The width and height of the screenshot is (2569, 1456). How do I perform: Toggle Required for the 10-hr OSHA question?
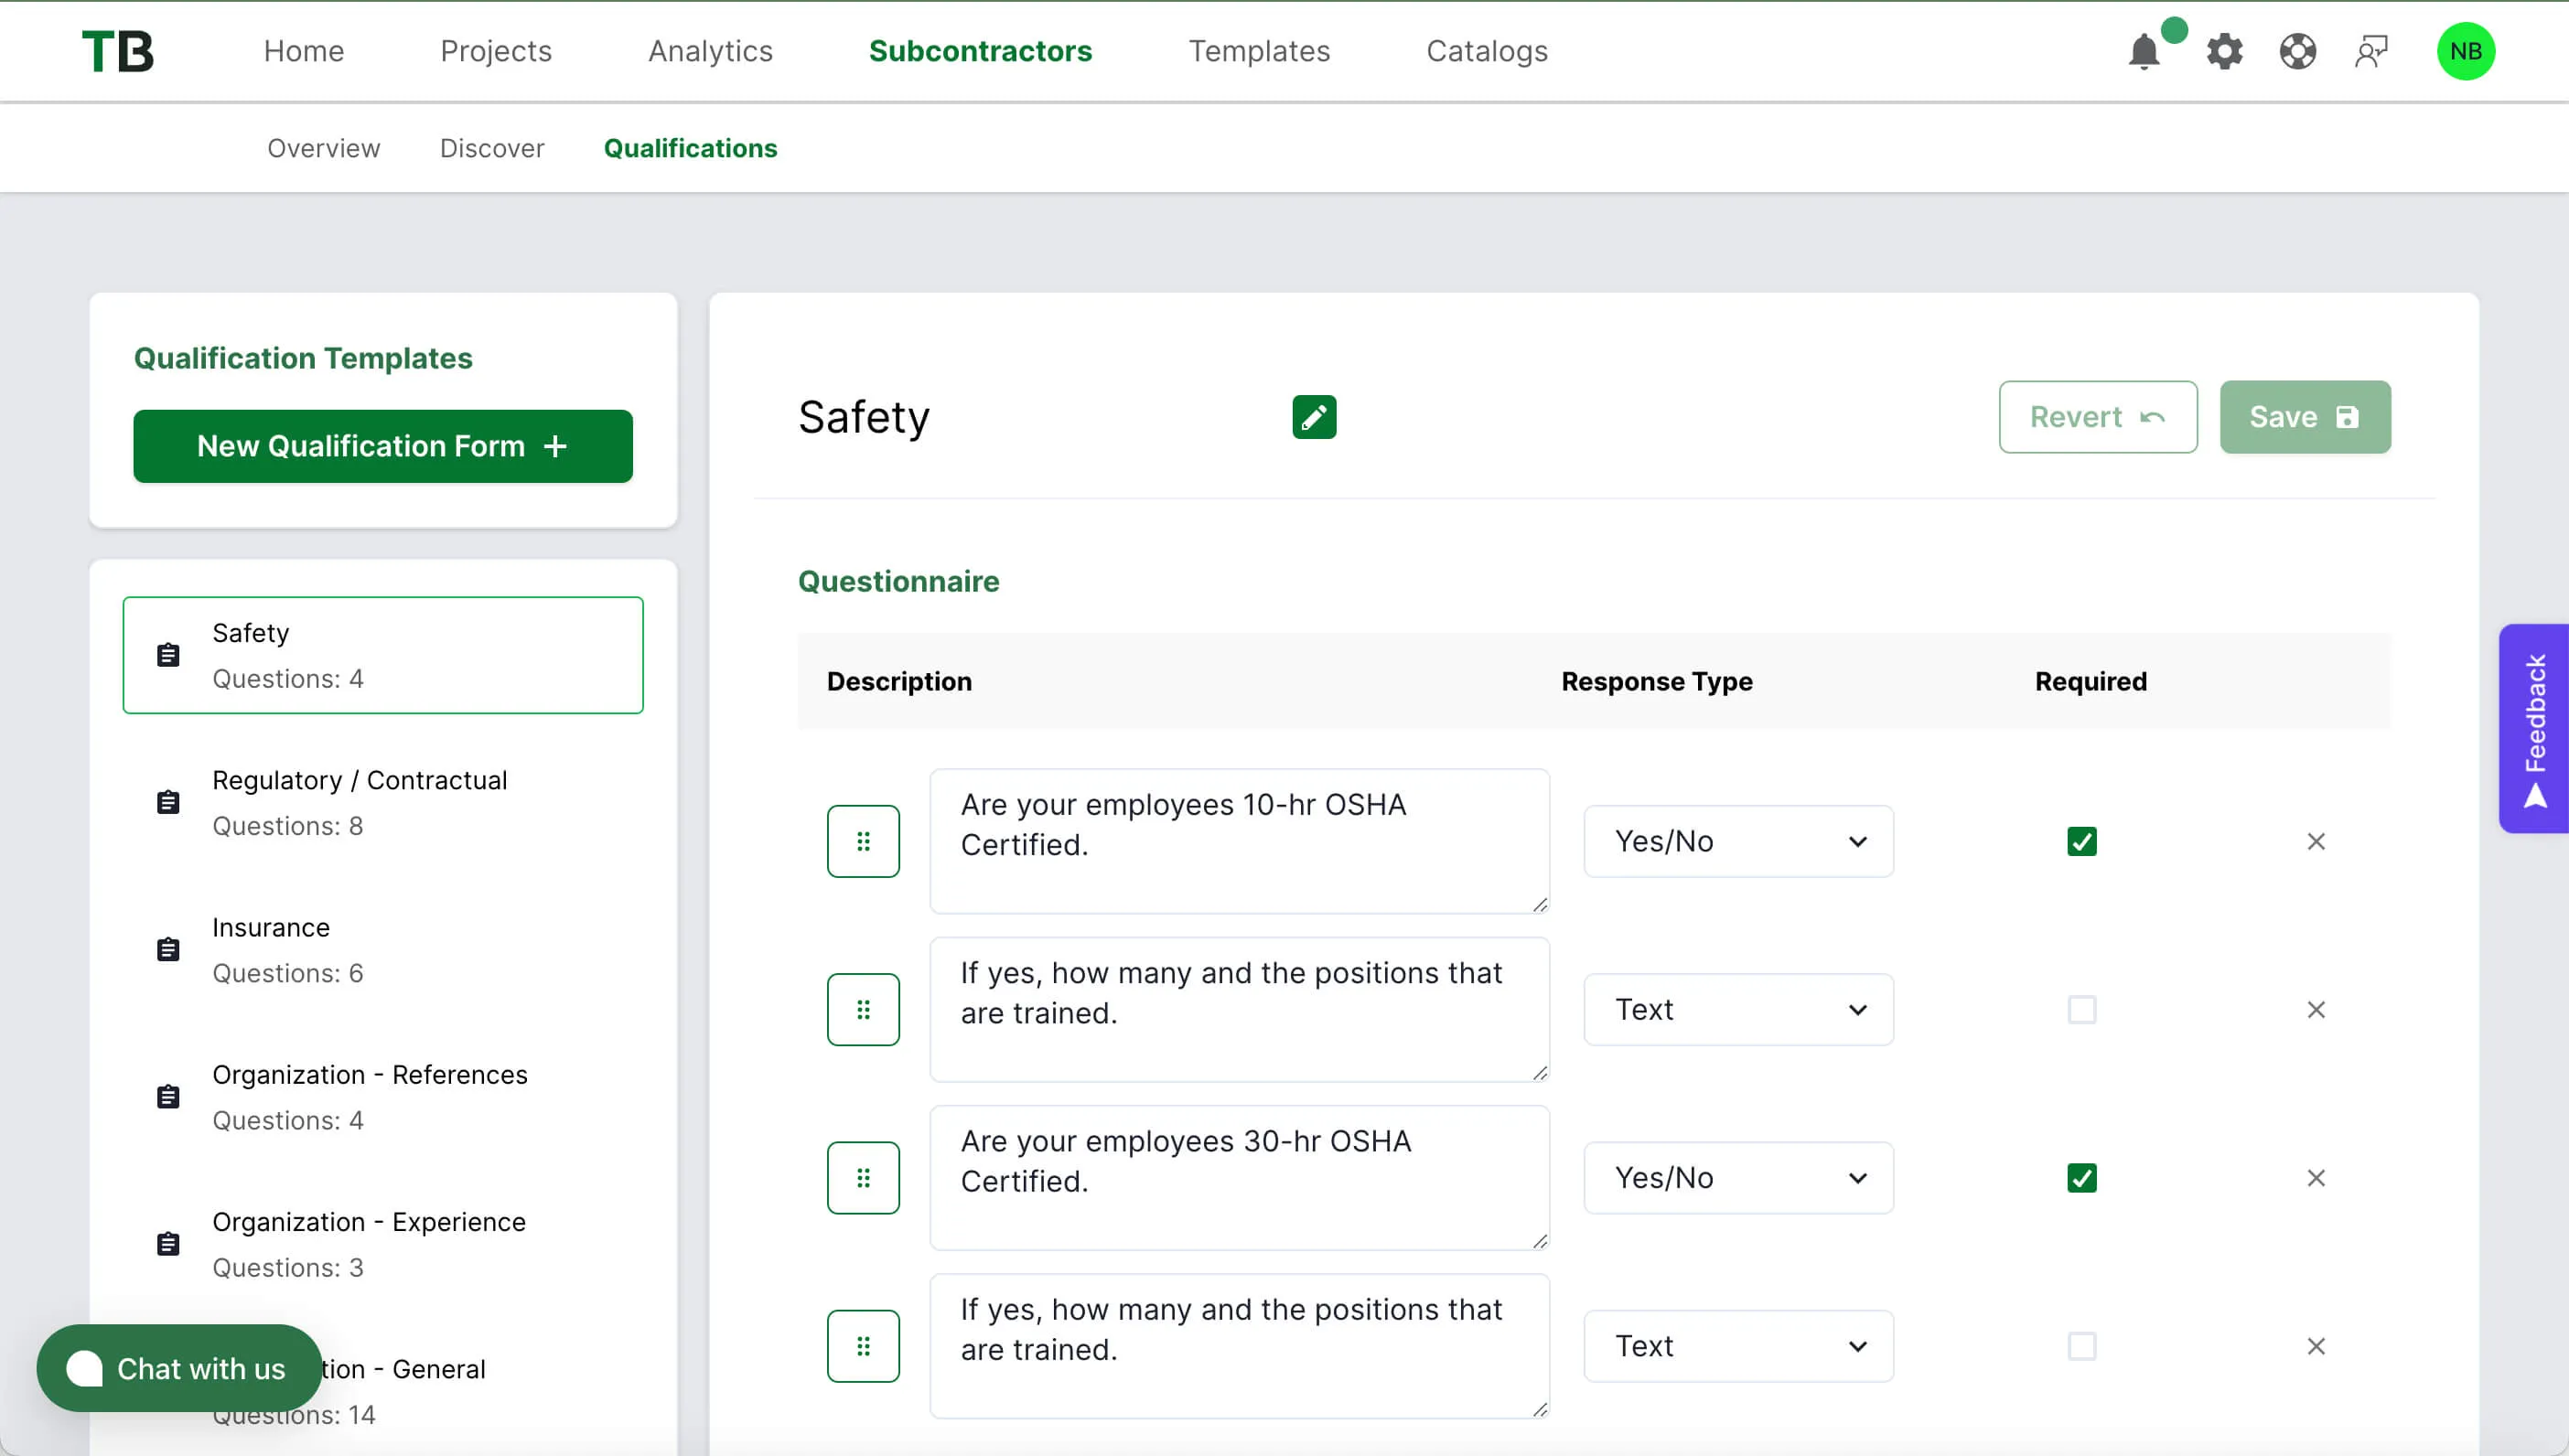click(x=2082, y=841)
